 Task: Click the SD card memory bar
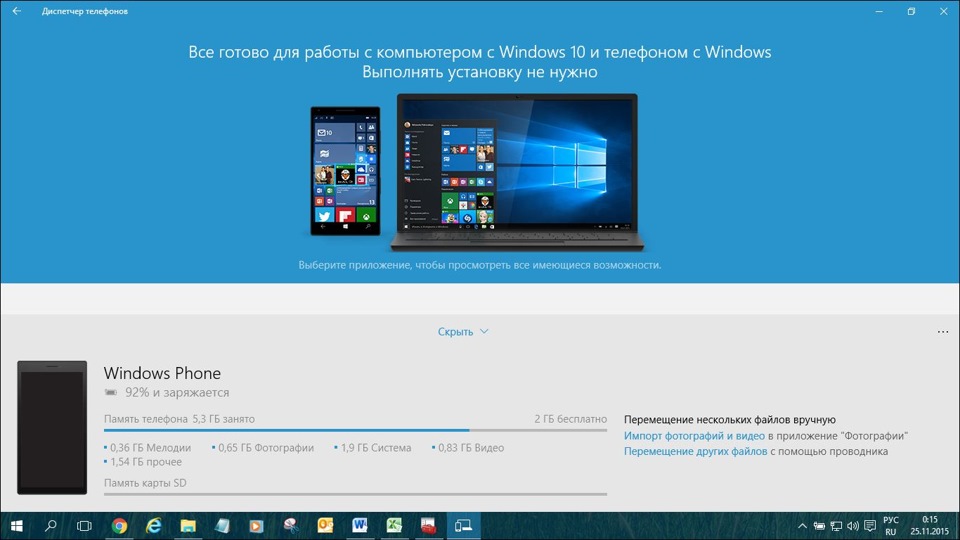pos(355,493)
